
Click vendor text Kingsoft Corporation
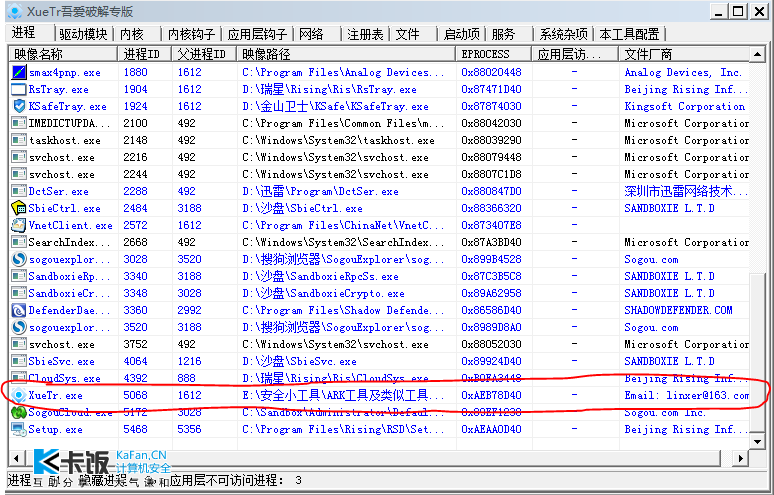tap(685, 107)
